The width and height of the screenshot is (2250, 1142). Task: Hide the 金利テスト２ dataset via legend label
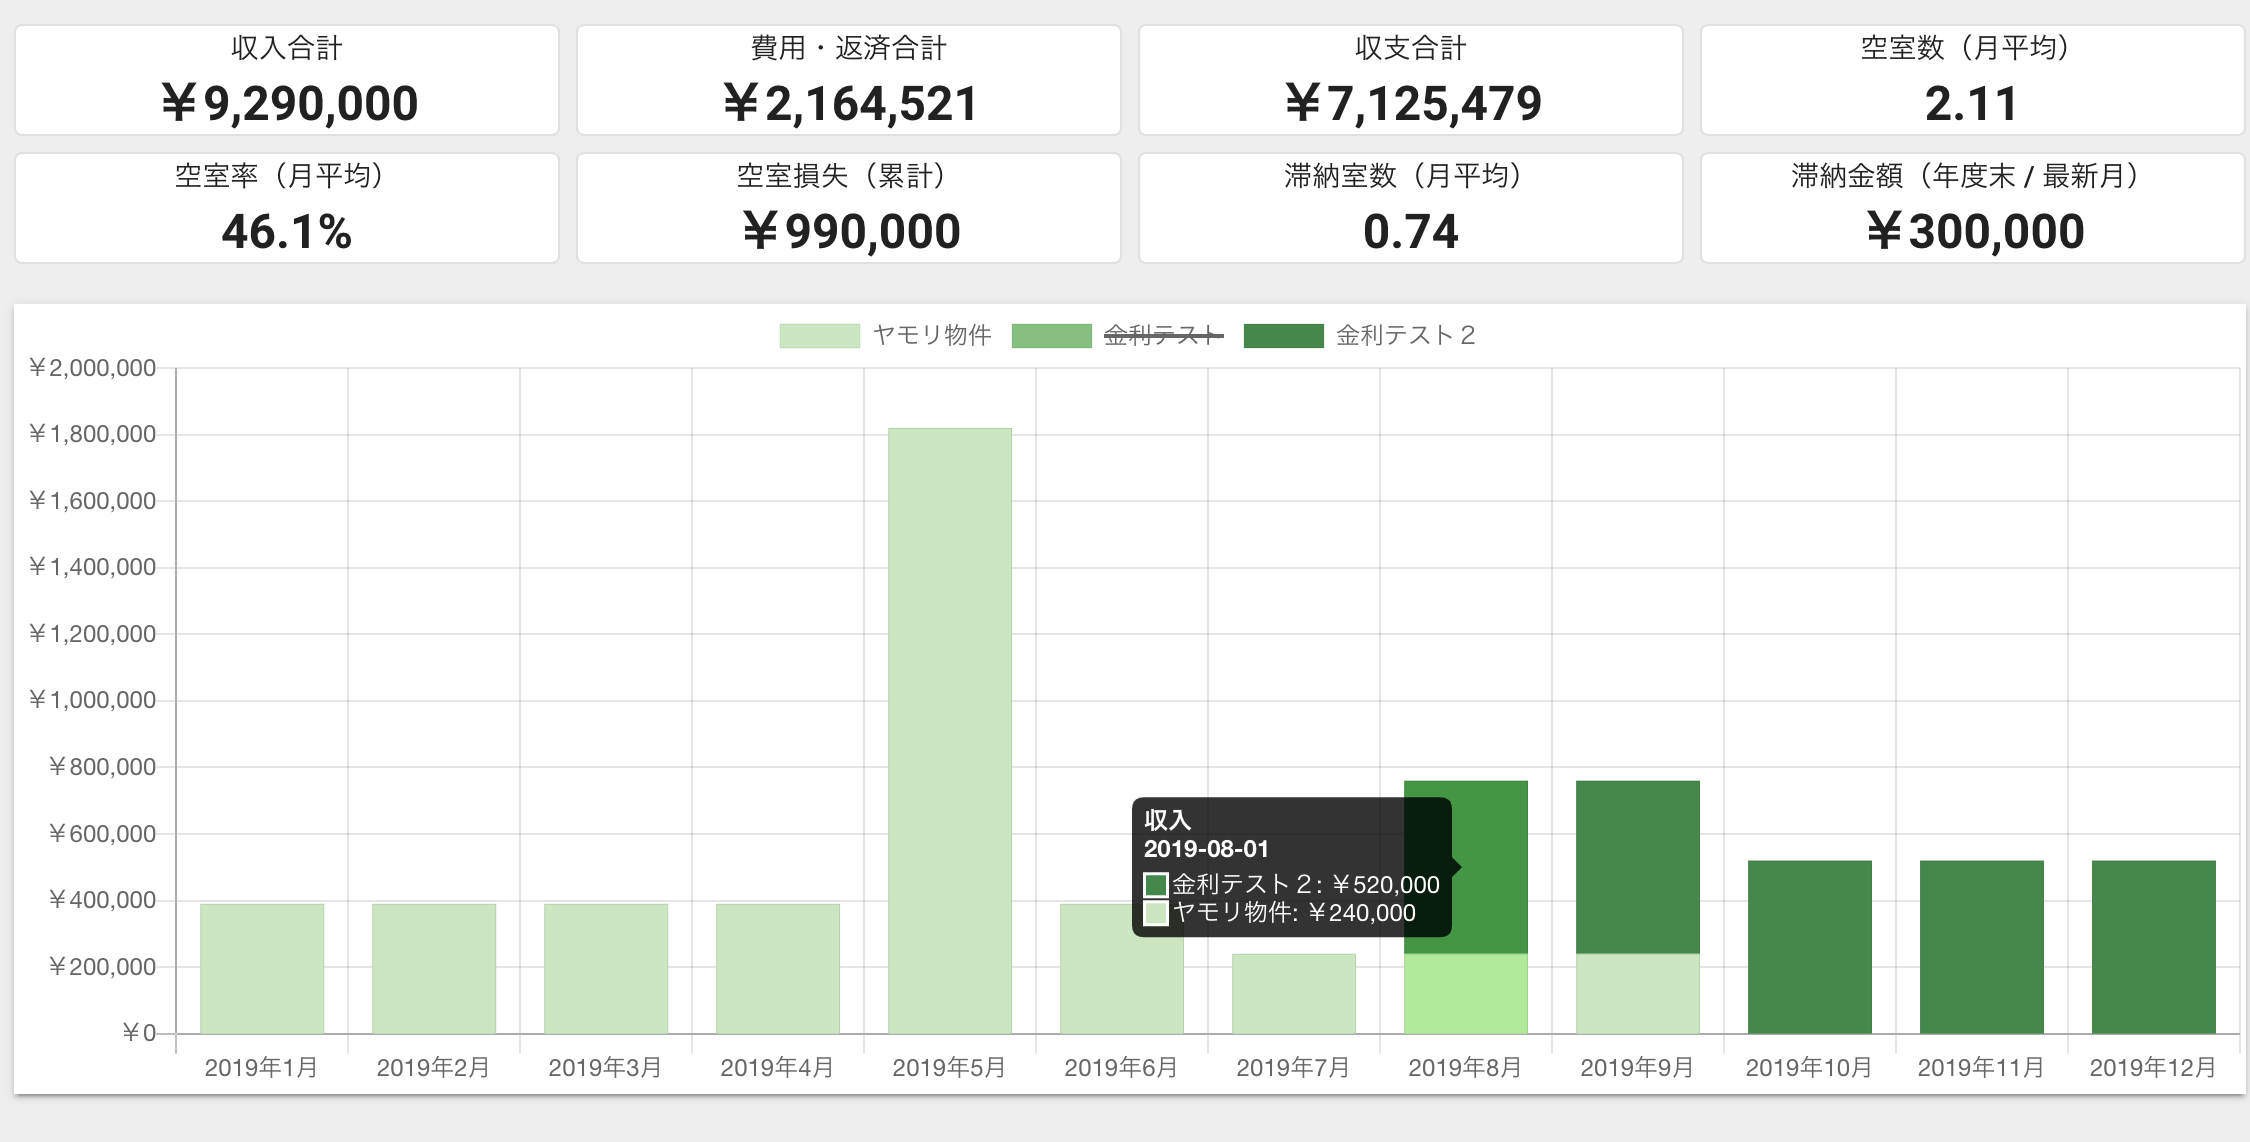1406,336
